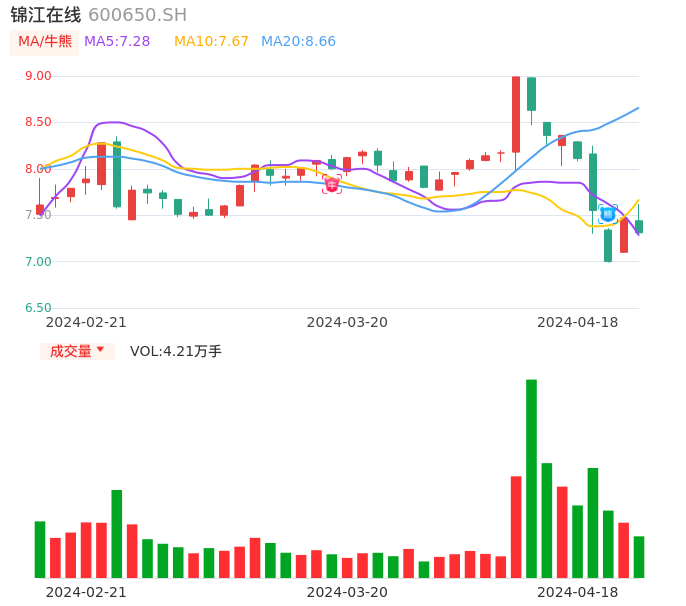686x606 pixels.
Task: Click the 2024-04-18 date under volume chart
Action: (x=578, y=592)
